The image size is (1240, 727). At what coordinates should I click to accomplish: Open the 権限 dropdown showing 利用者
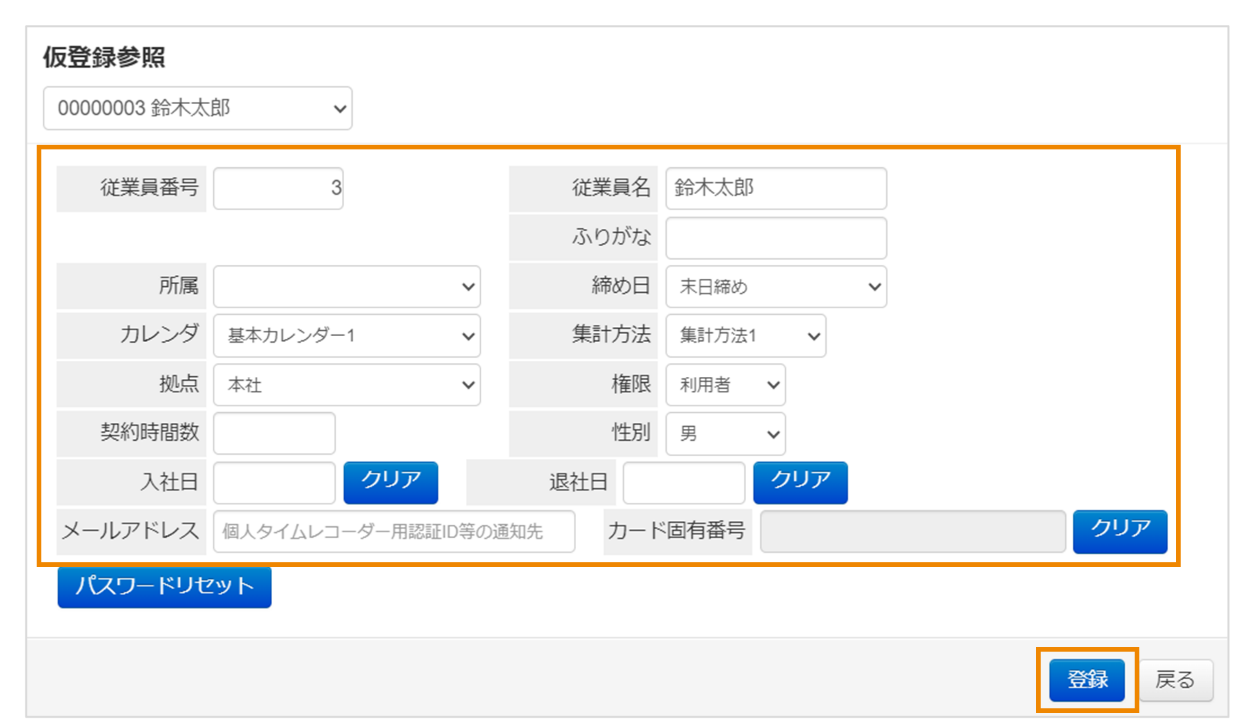pos(725,384)
